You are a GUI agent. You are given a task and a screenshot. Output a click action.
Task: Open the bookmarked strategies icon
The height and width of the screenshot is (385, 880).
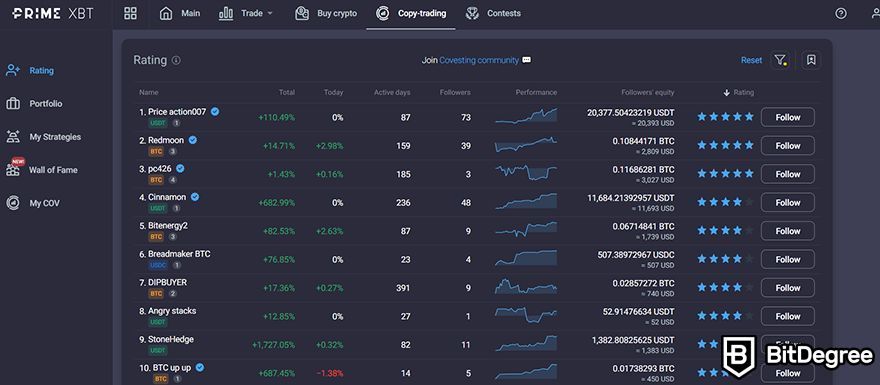(x=811, y=60)
